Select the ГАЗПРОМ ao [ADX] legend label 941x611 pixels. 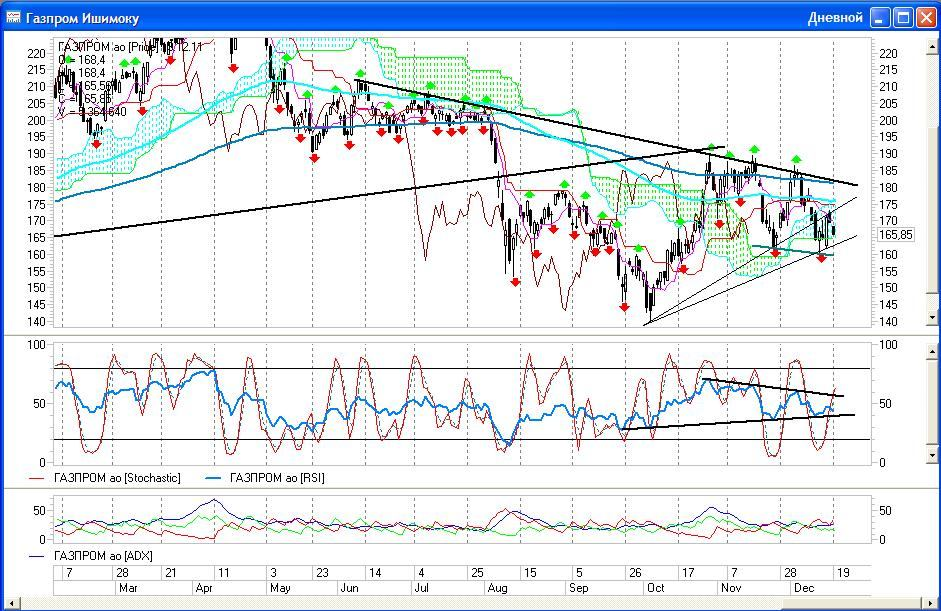(x=103, y=556)
